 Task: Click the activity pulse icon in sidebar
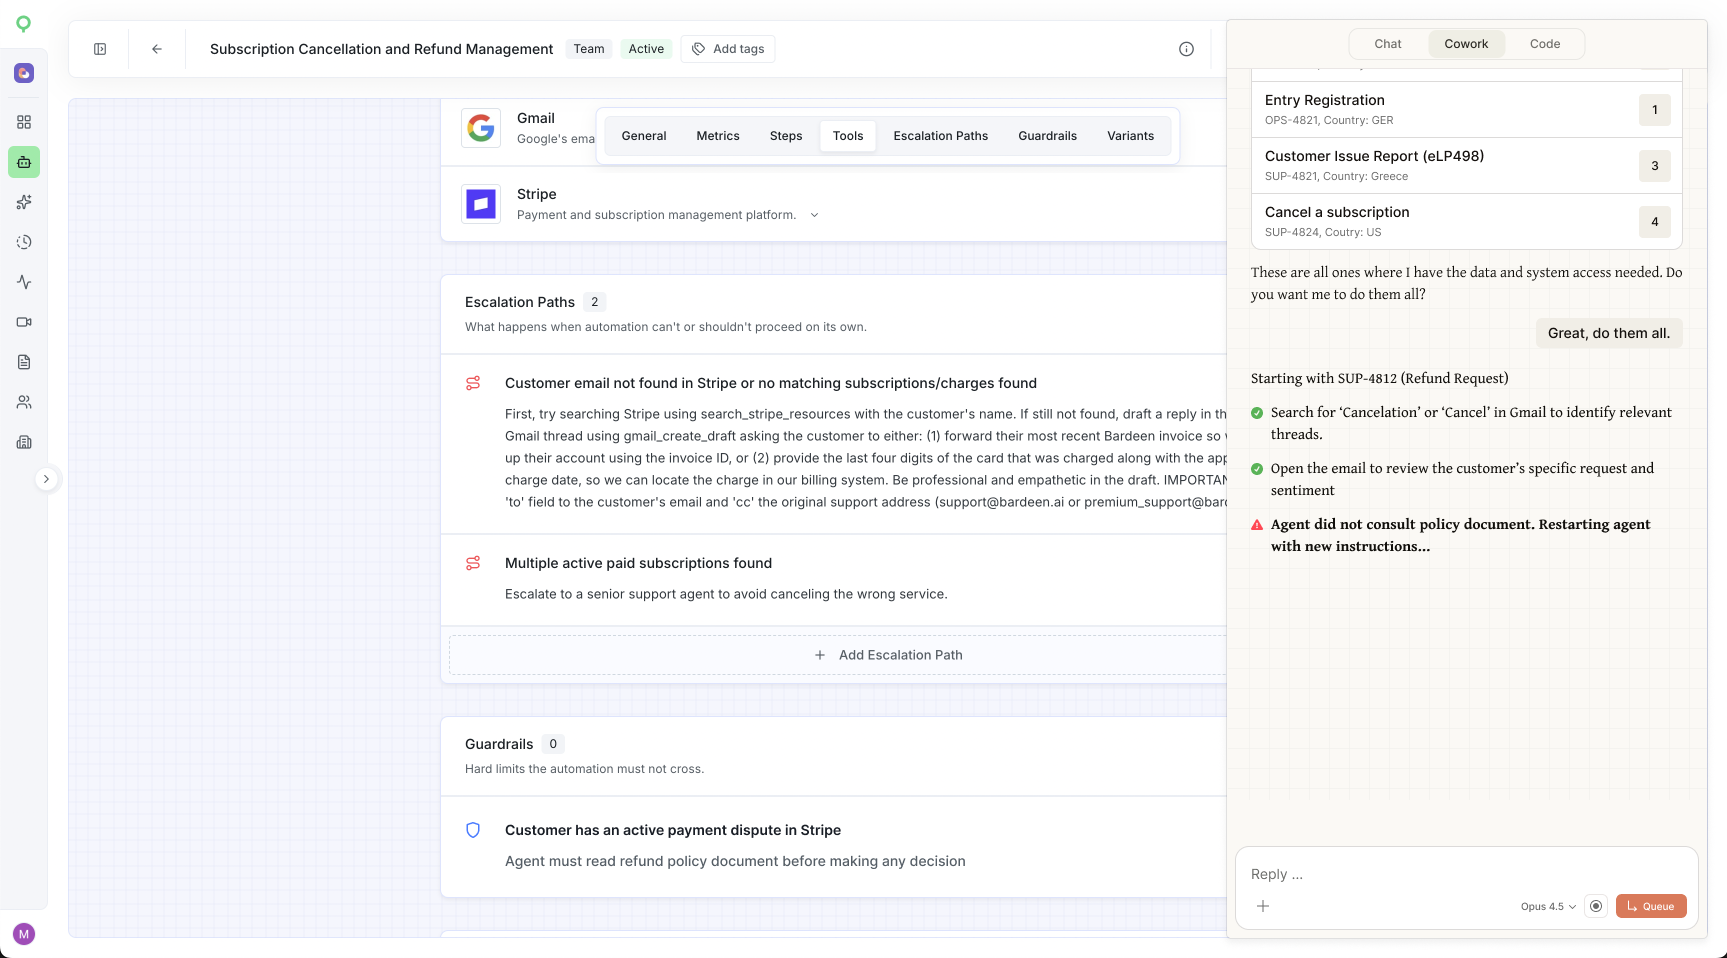(24, 282)
